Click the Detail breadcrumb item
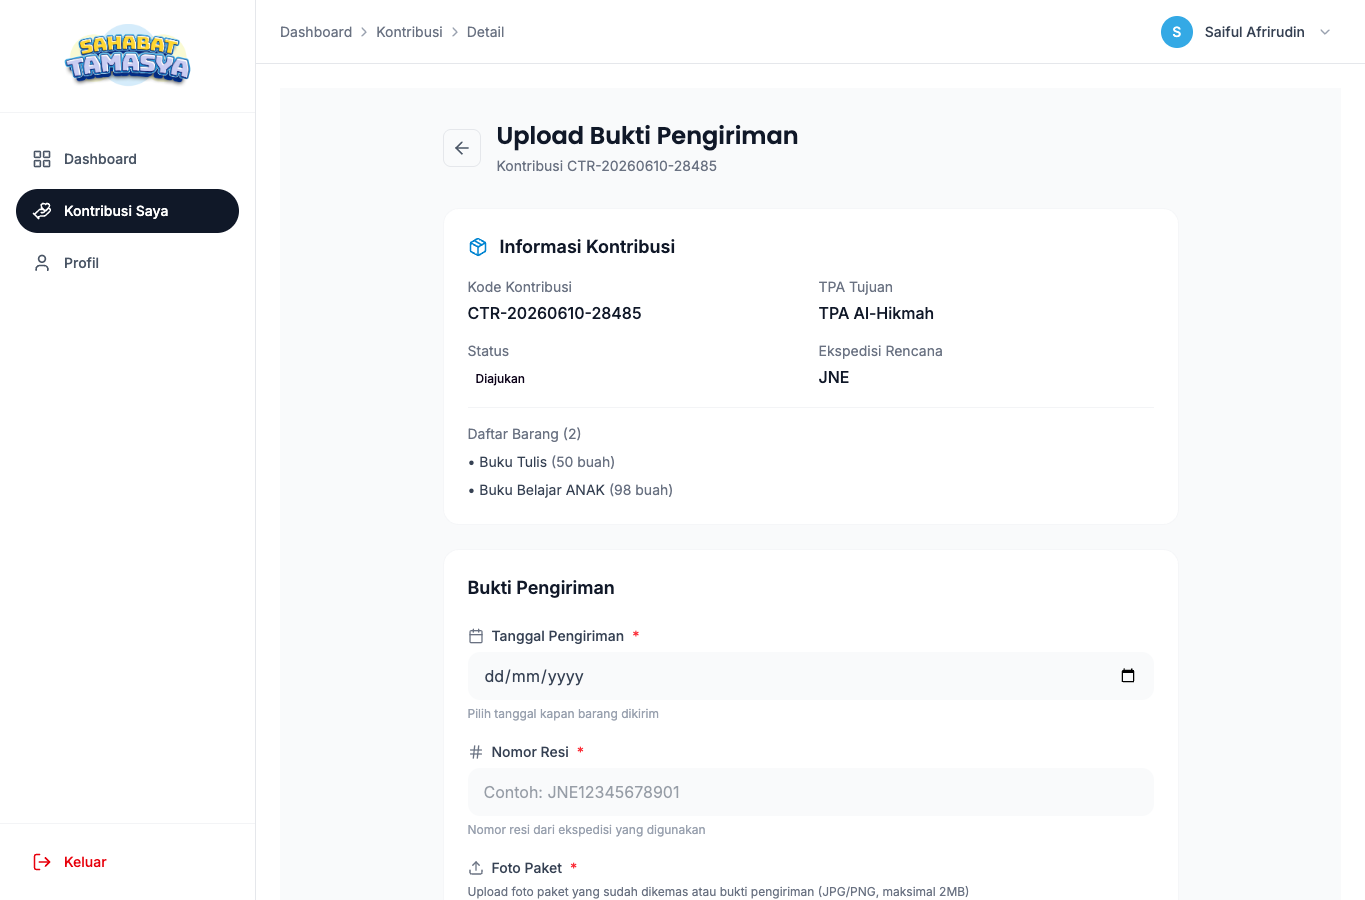Viewport: 1365px width, 900px height. pos(485,32)
